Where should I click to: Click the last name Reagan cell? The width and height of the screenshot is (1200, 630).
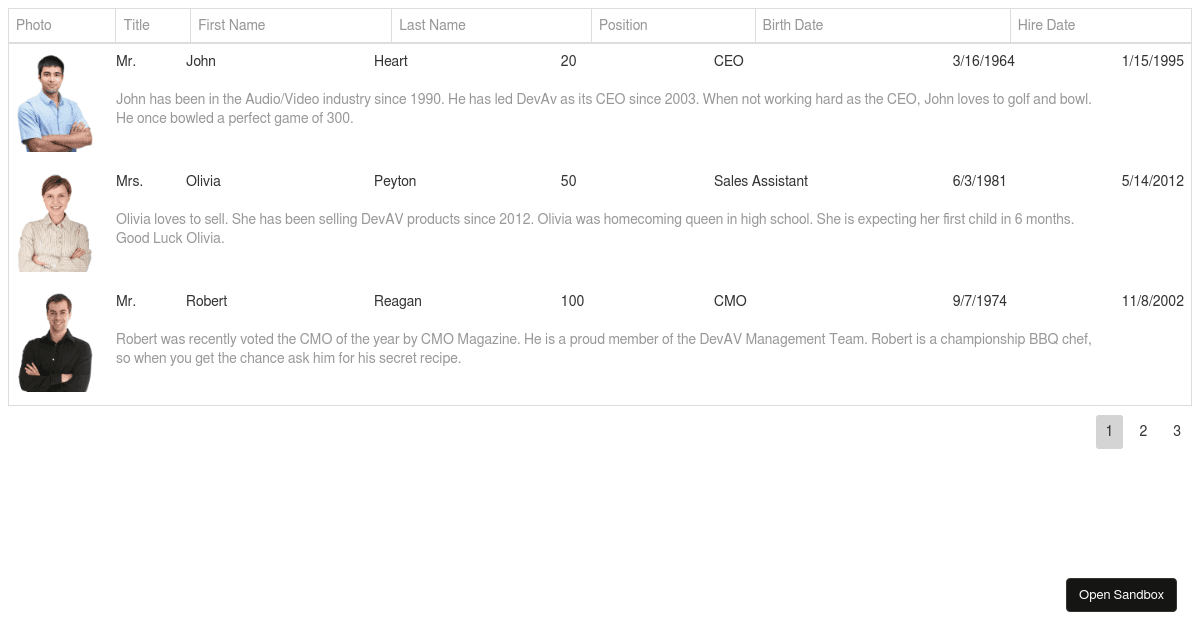point(398,301)
